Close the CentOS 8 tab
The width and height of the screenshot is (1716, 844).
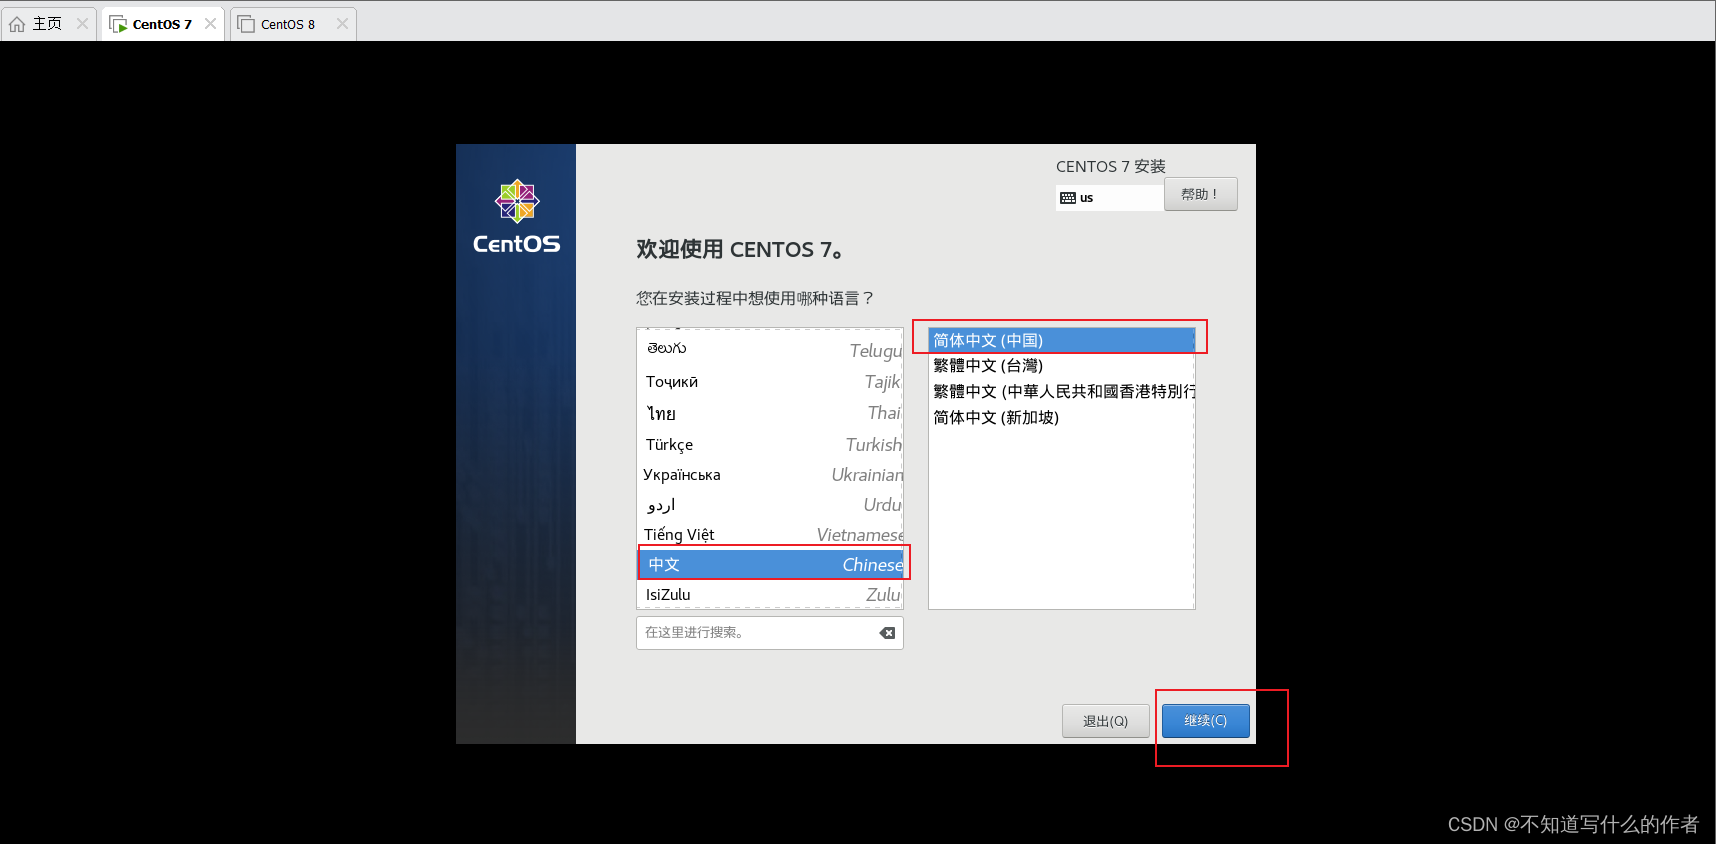click(x=342, y=24)
